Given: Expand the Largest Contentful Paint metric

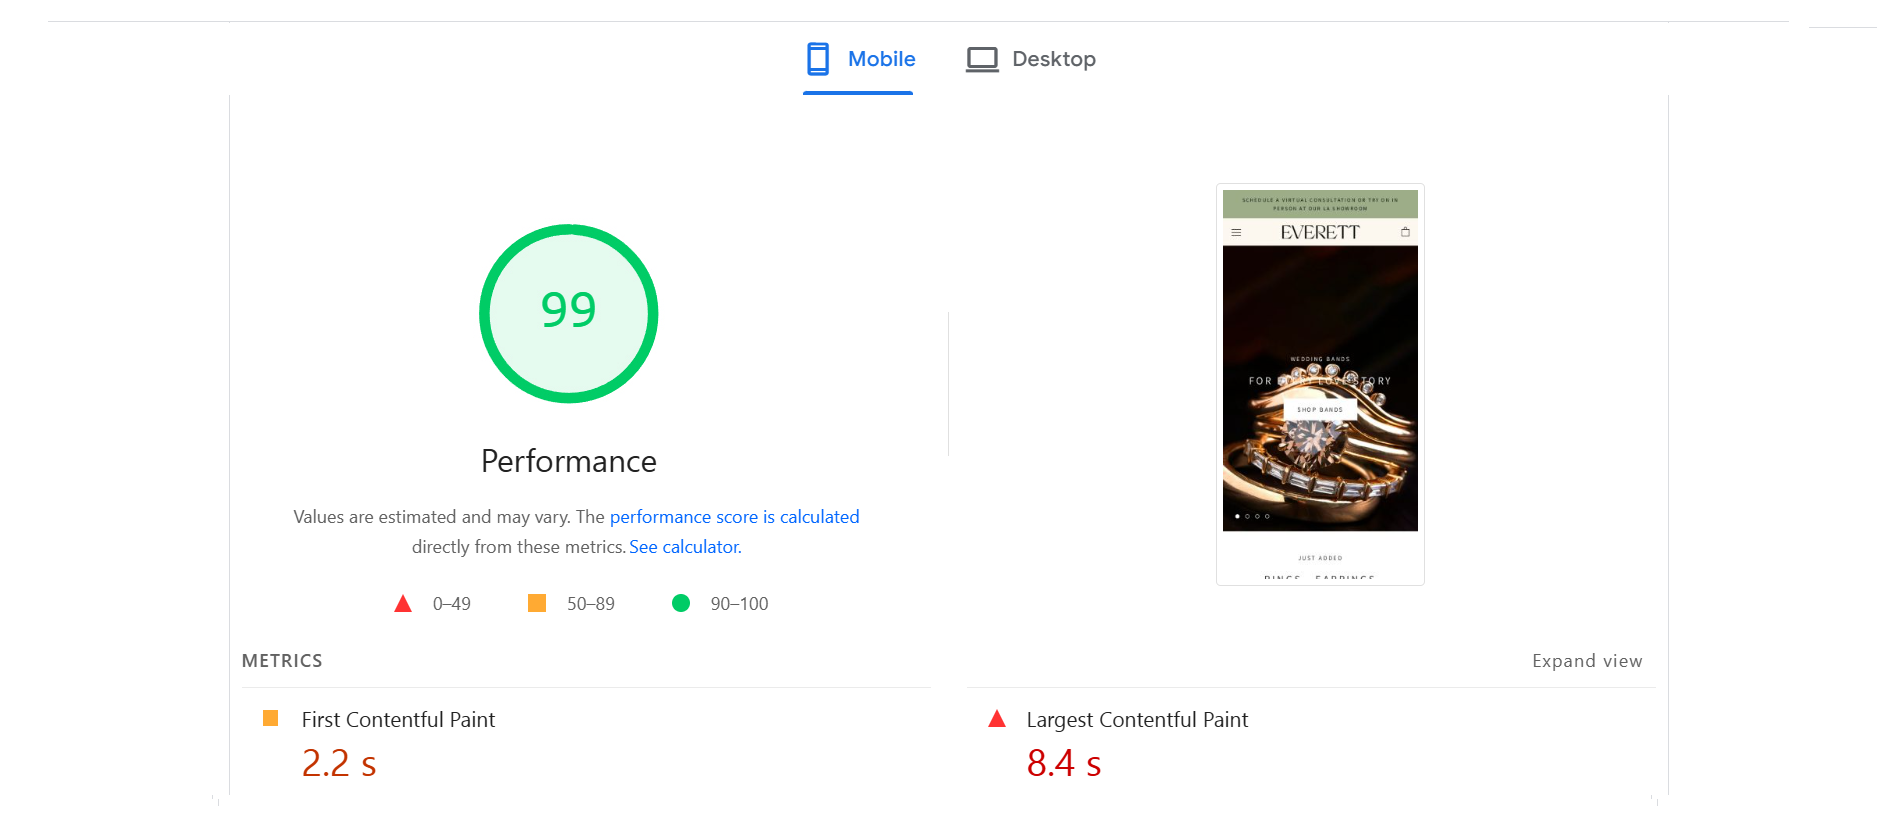Looking at the screenshot, I should pyautogui.click(x=1137, y=720).
